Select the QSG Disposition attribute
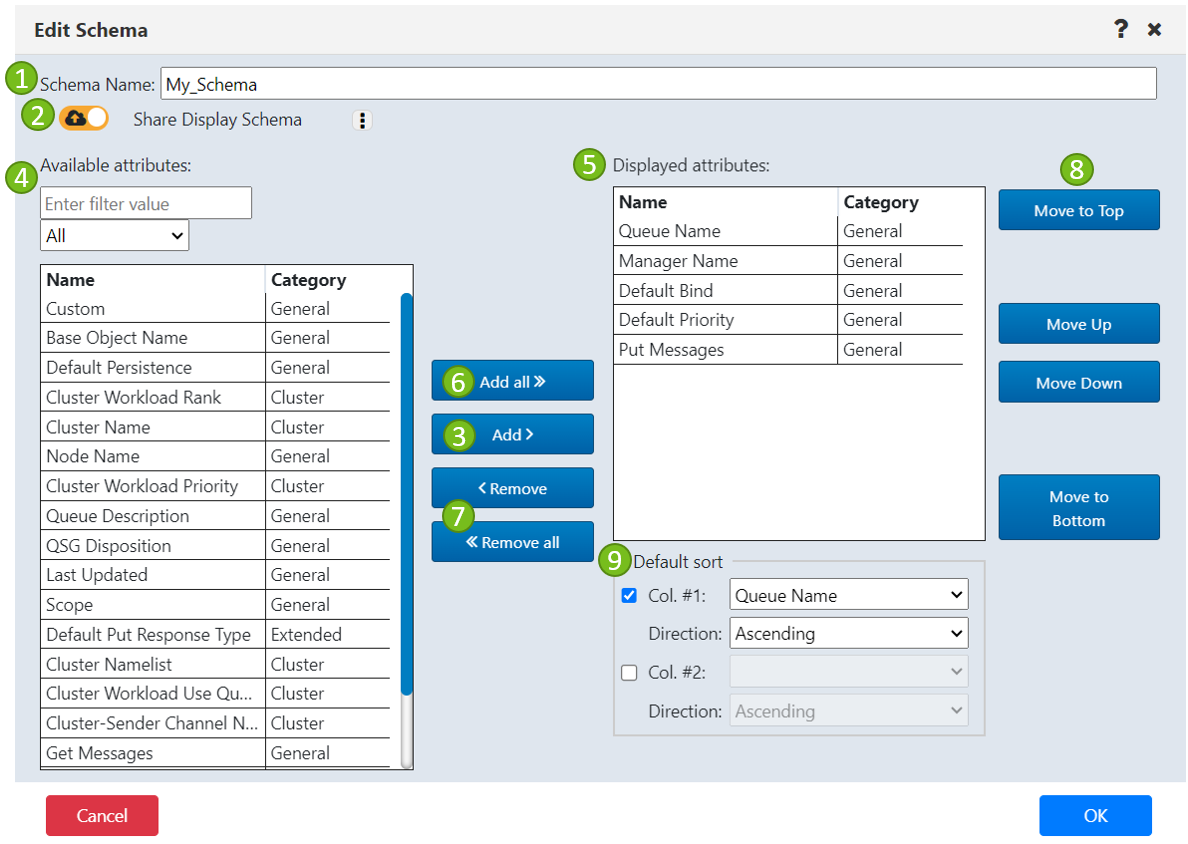The height and width of the screenshot is (844, 1188). point(215,545)
